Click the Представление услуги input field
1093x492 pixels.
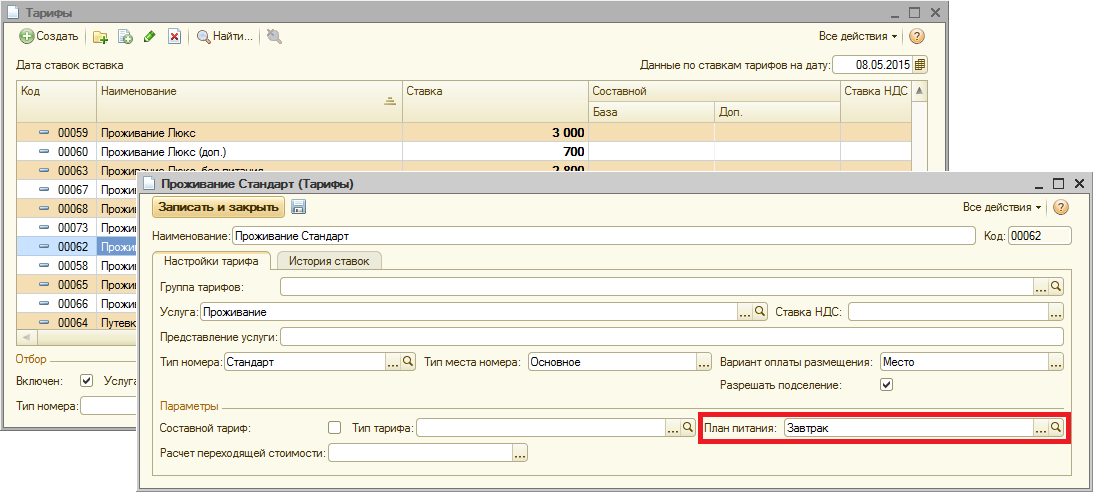(671, 337)
